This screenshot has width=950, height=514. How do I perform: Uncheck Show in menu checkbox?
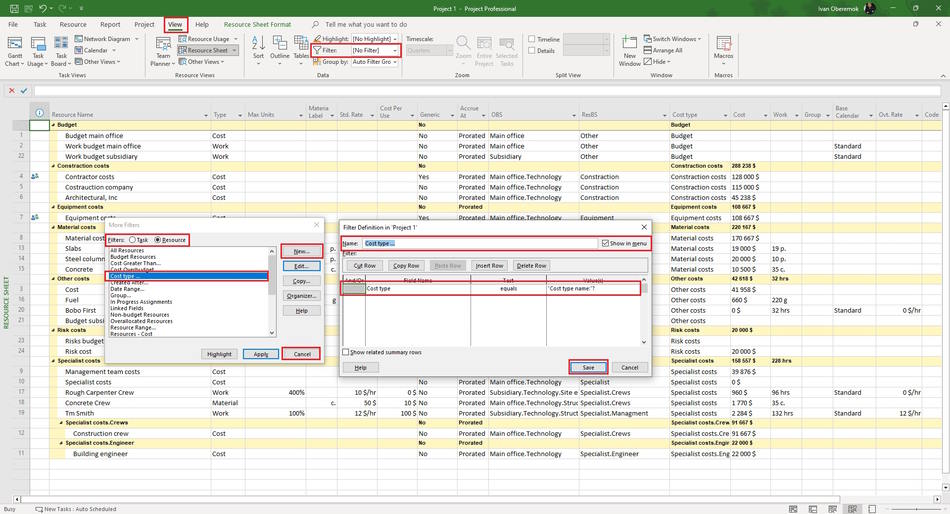coord(605,243)
